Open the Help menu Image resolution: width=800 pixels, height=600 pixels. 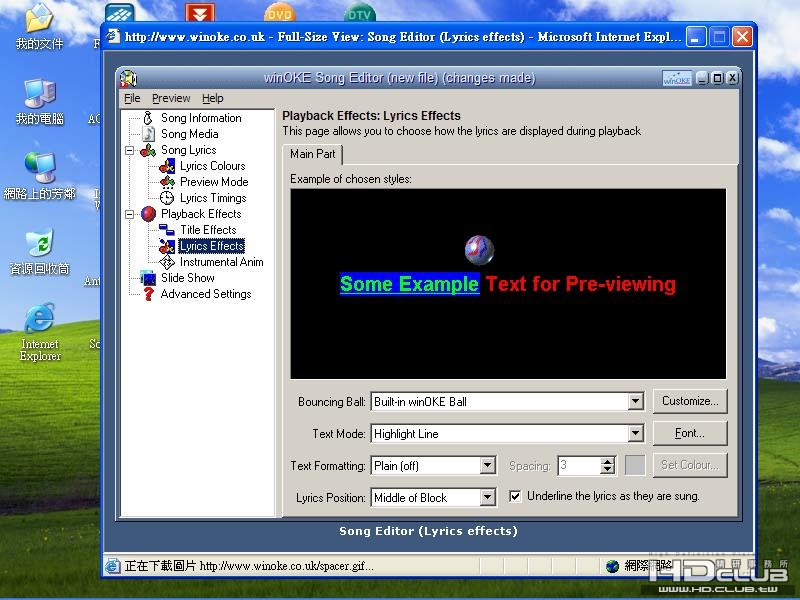click(212, 98)
